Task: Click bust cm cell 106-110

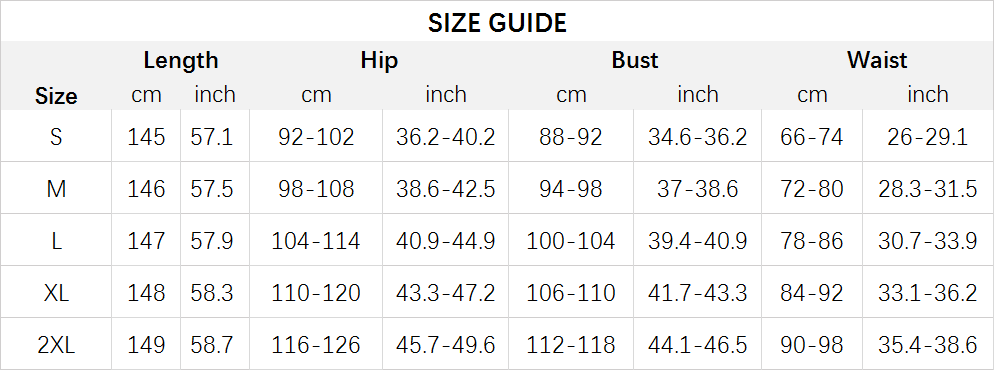Action: click(x=571, y=292)
